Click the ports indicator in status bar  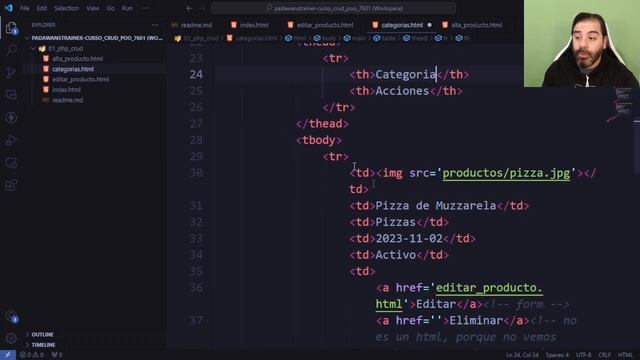(57, 355)
